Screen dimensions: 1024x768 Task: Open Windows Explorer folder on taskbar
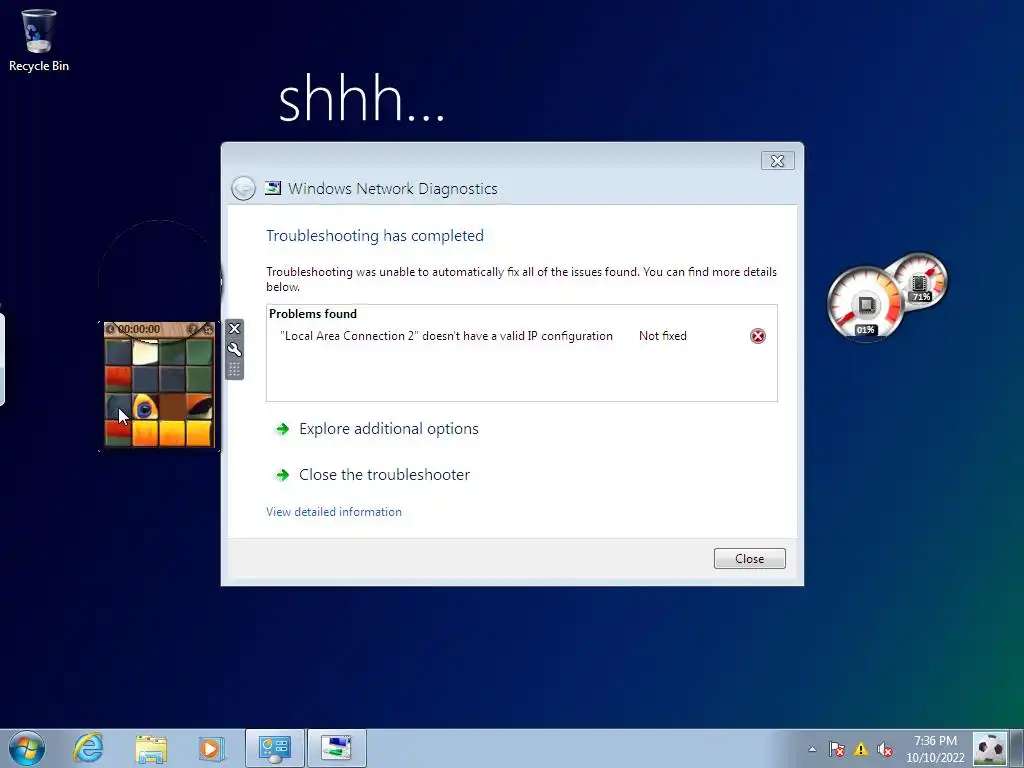point(151,749)
